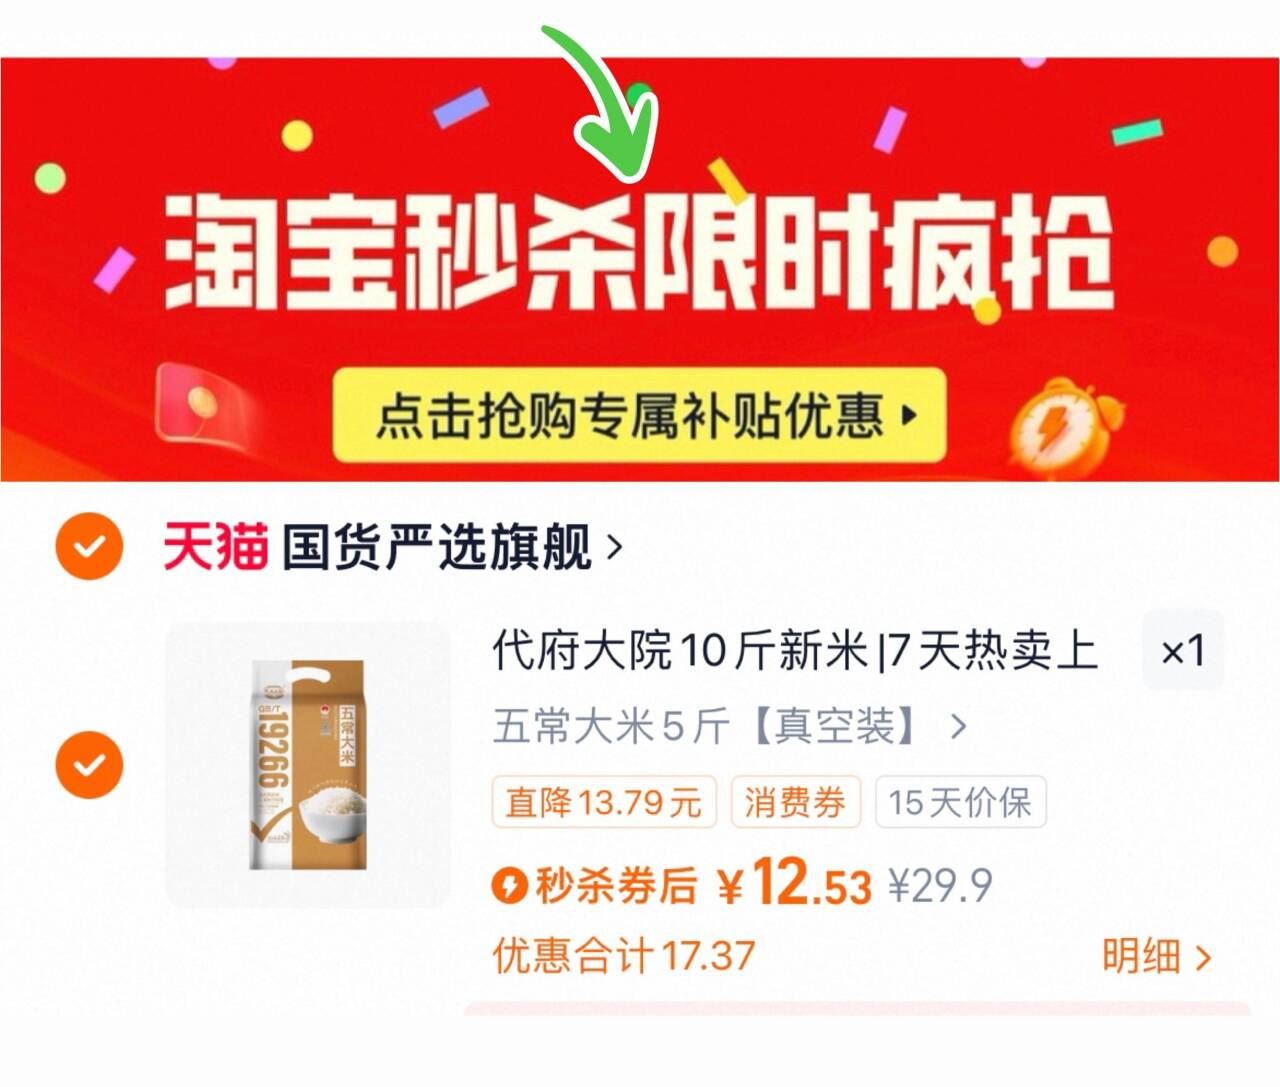Click the 消费券 tag
This screenshot has height=1087, width=1280.
coord(795,802)
